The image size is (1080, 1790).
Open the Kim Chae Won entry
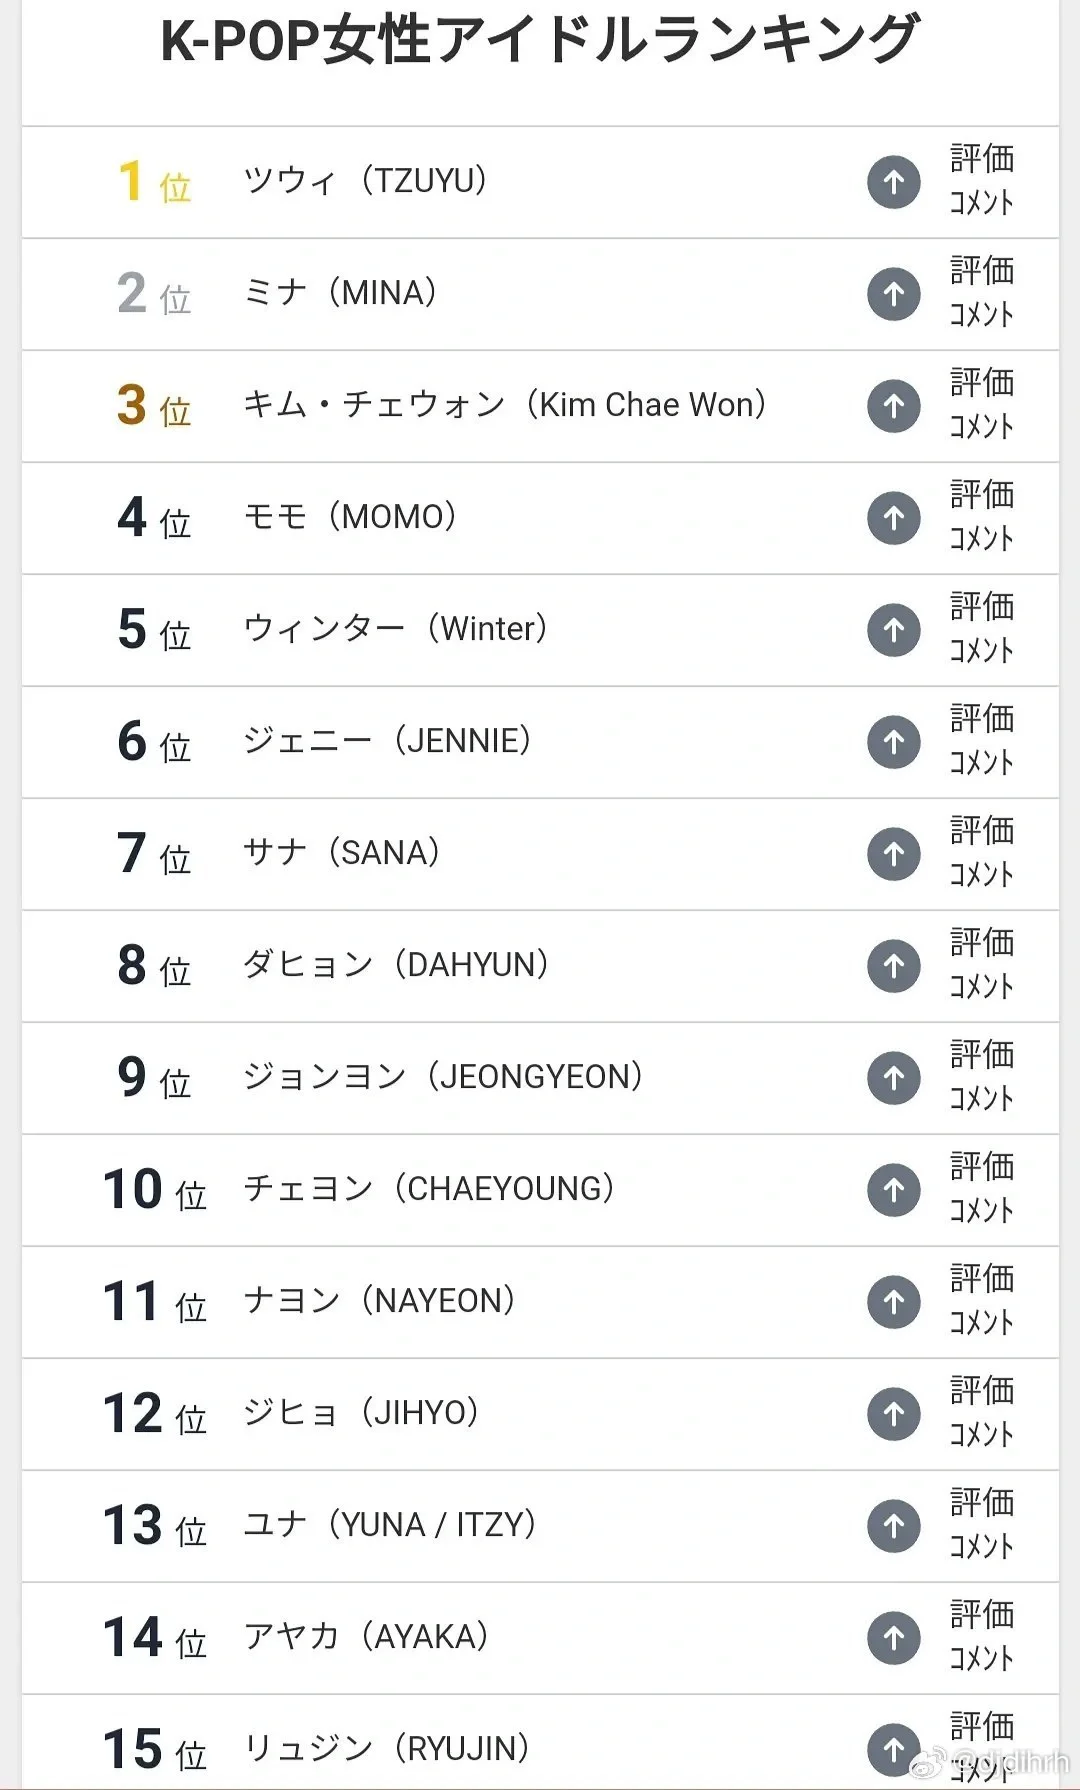point(505,405)
